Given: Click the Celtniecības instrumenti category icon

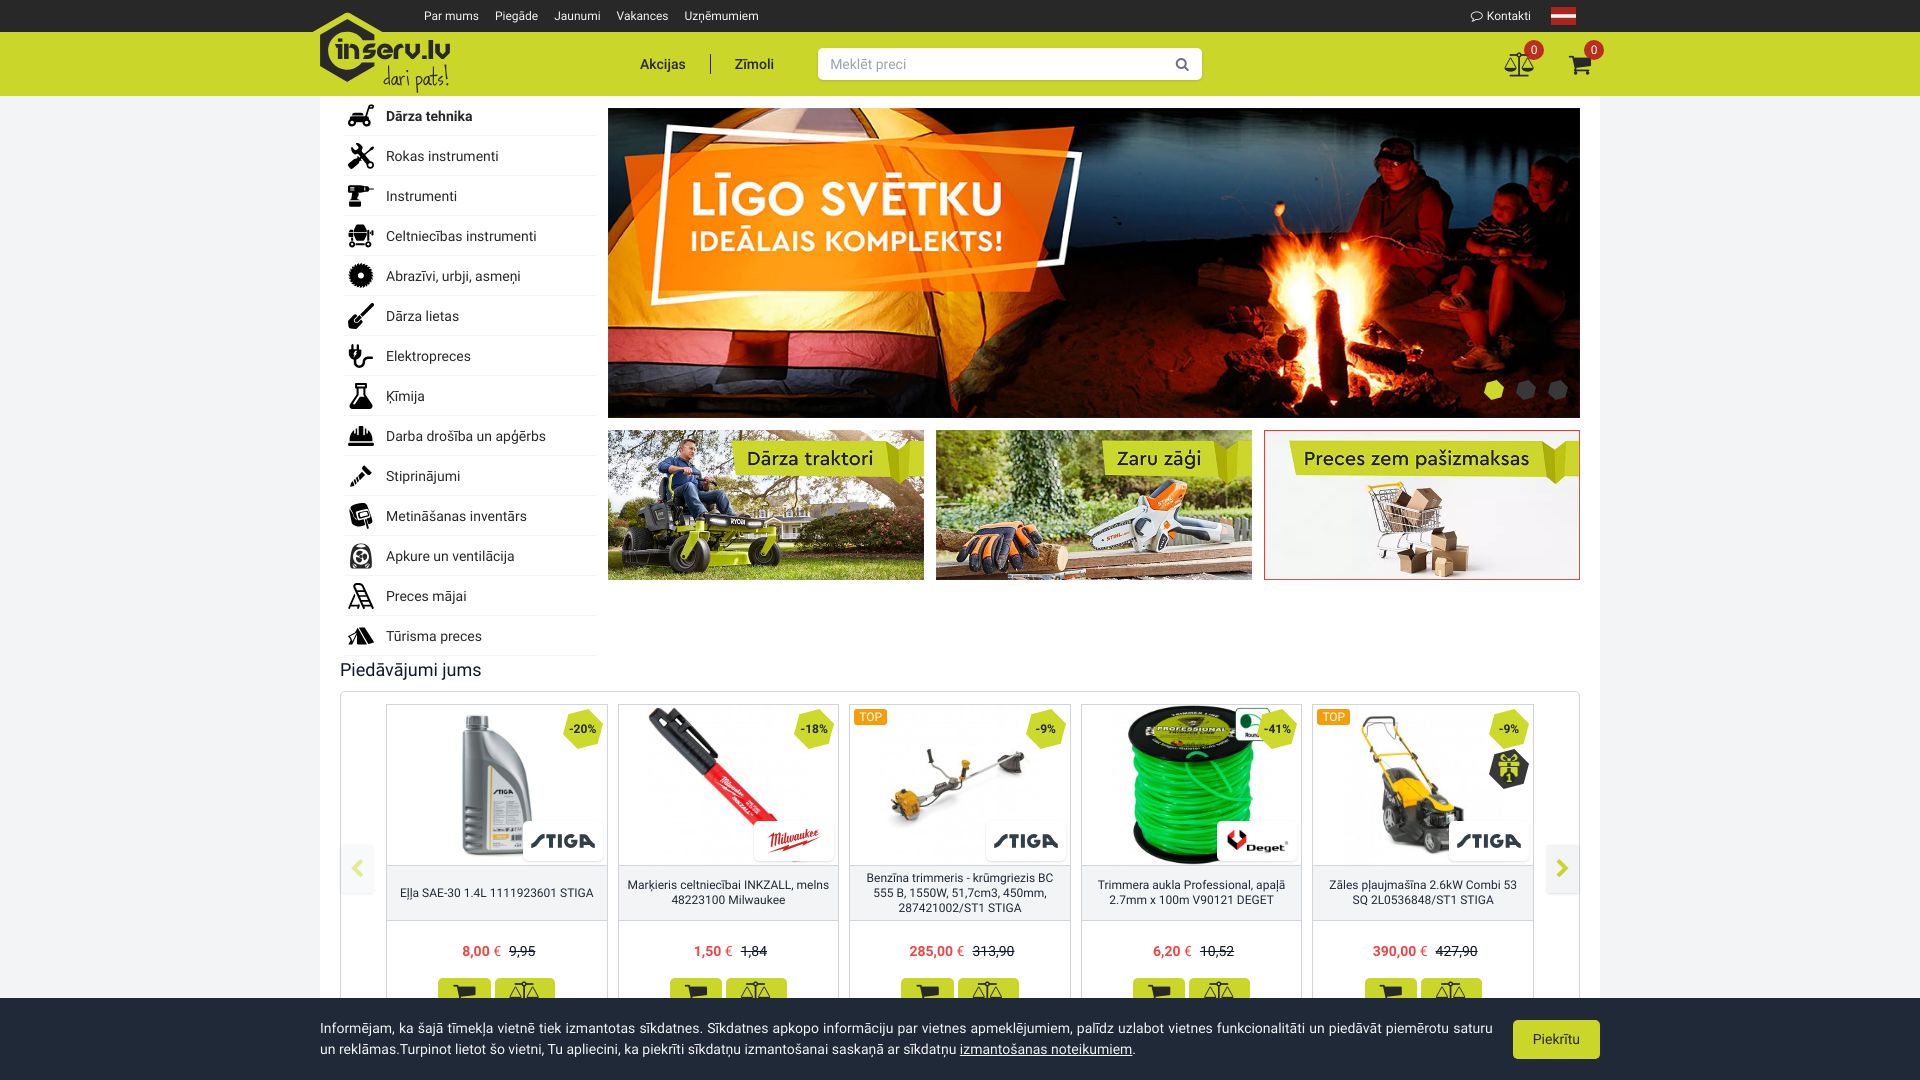Looking at the screenshot, I should pyautogui.click(x=359, y=235).
